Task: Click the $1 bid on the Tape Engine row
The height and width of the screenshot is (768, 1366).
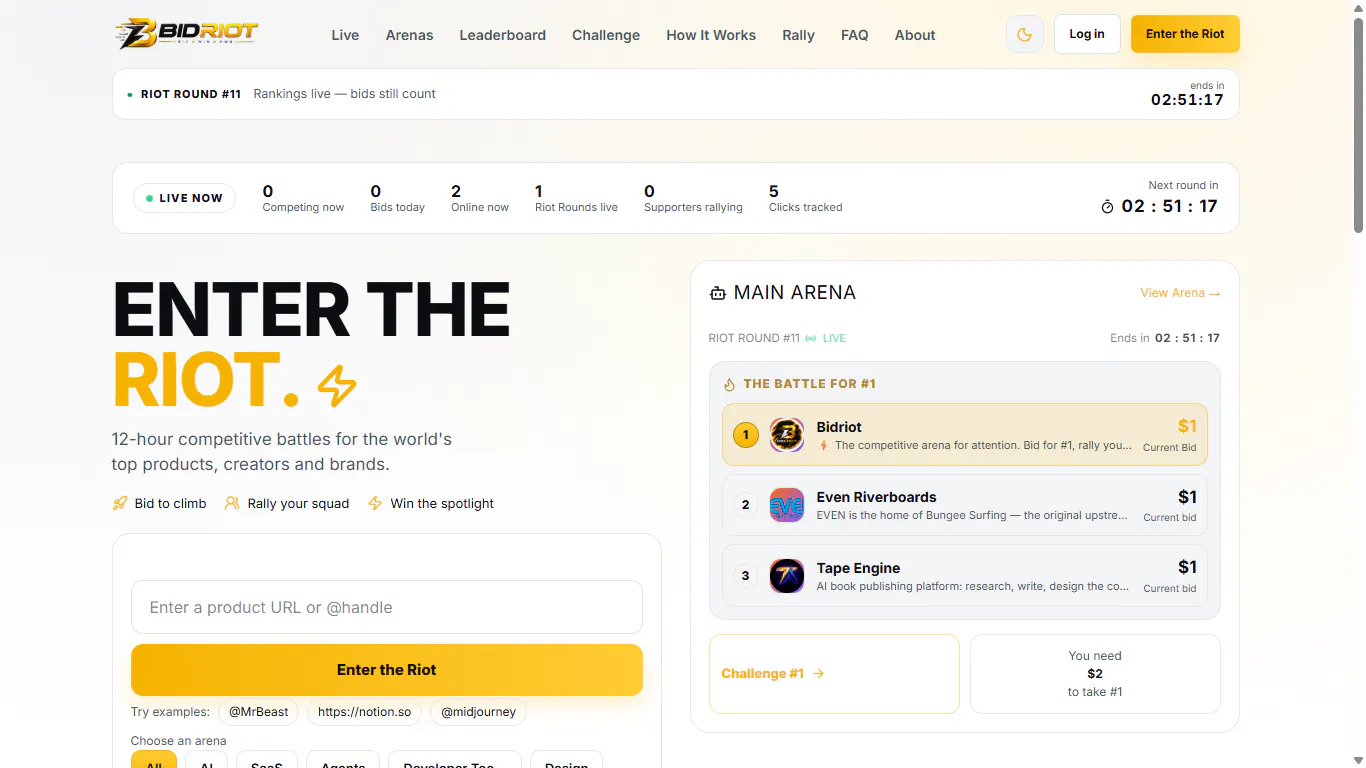Action: (x=1187, y=567)
